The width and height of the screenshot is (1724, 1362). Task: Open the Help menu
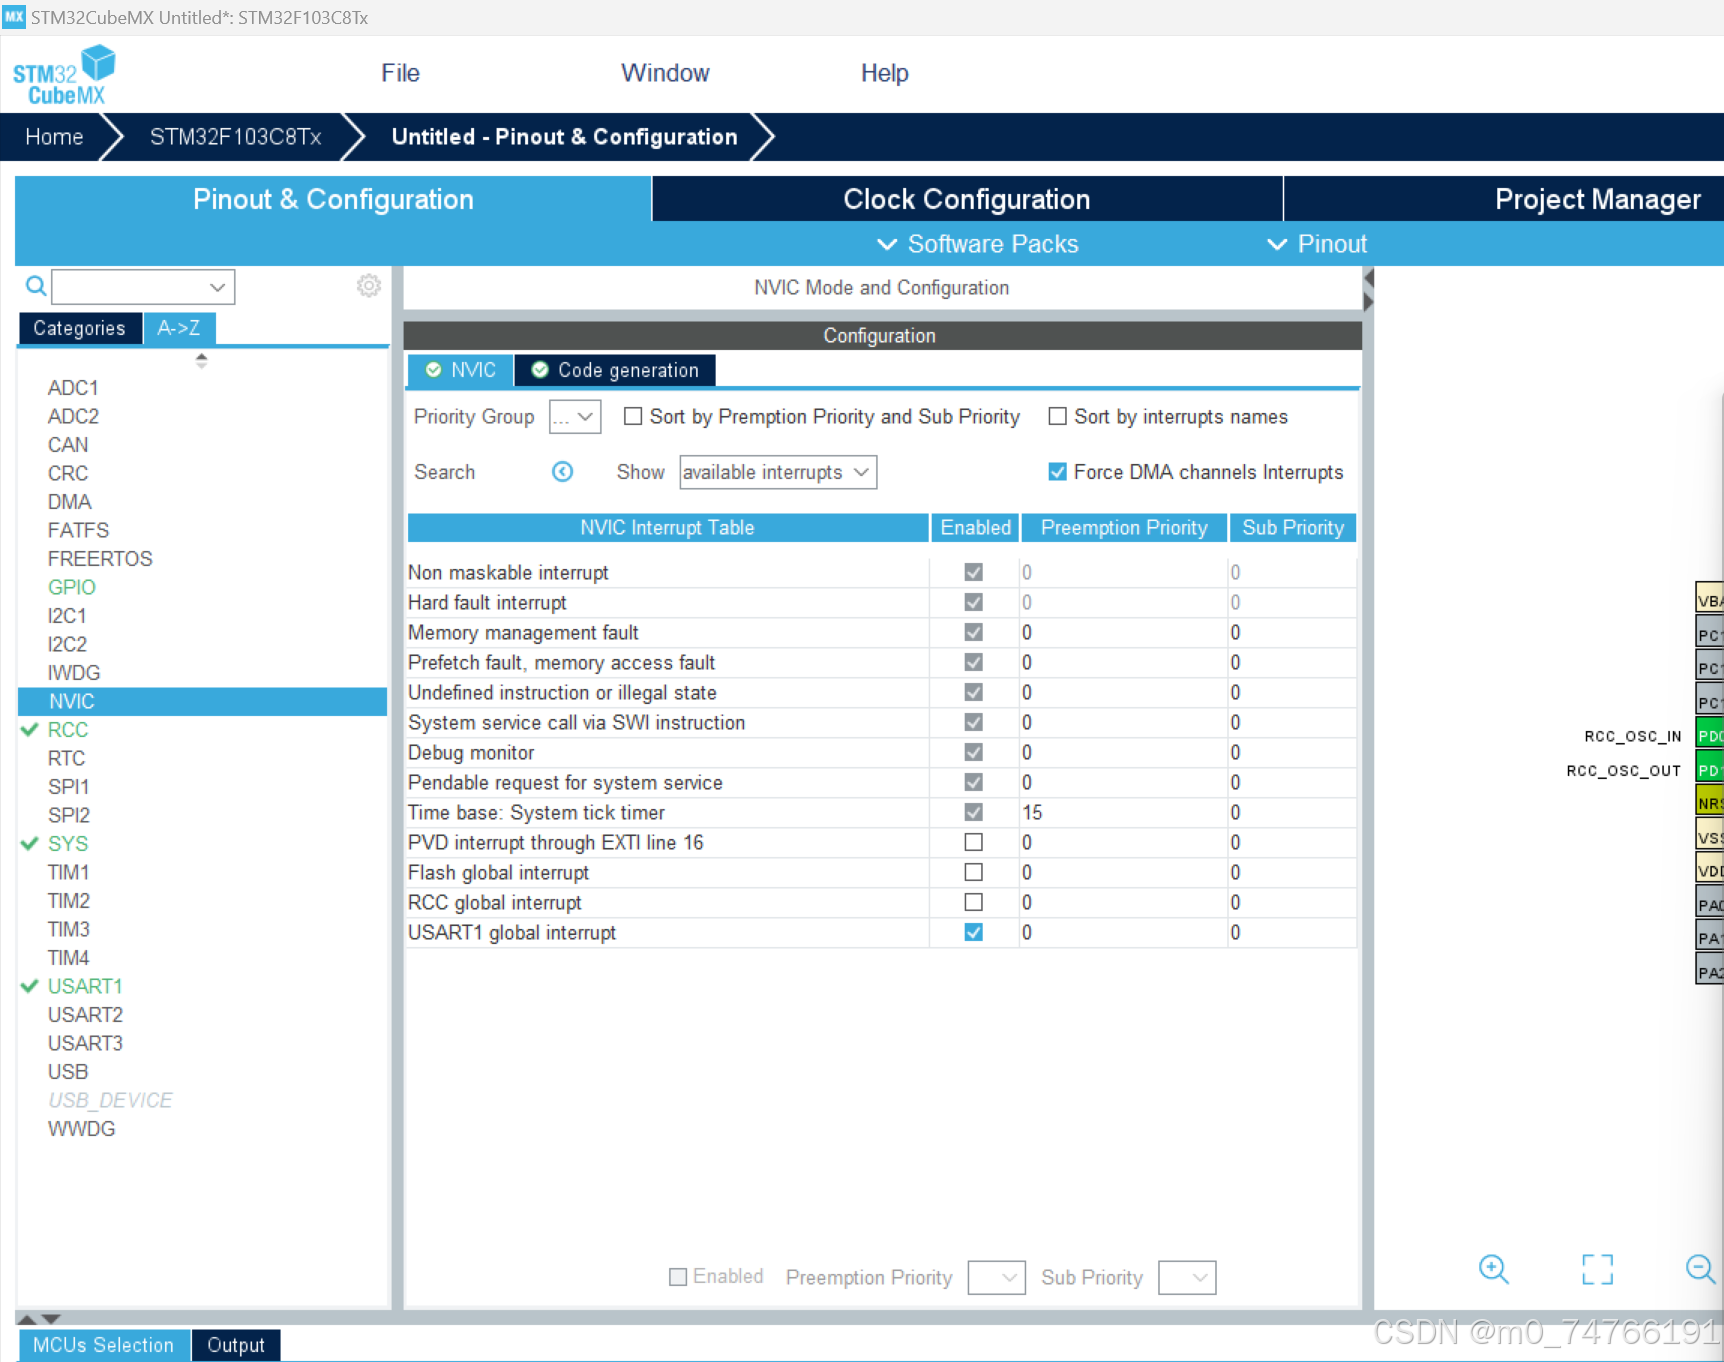[x=885, y=73]
